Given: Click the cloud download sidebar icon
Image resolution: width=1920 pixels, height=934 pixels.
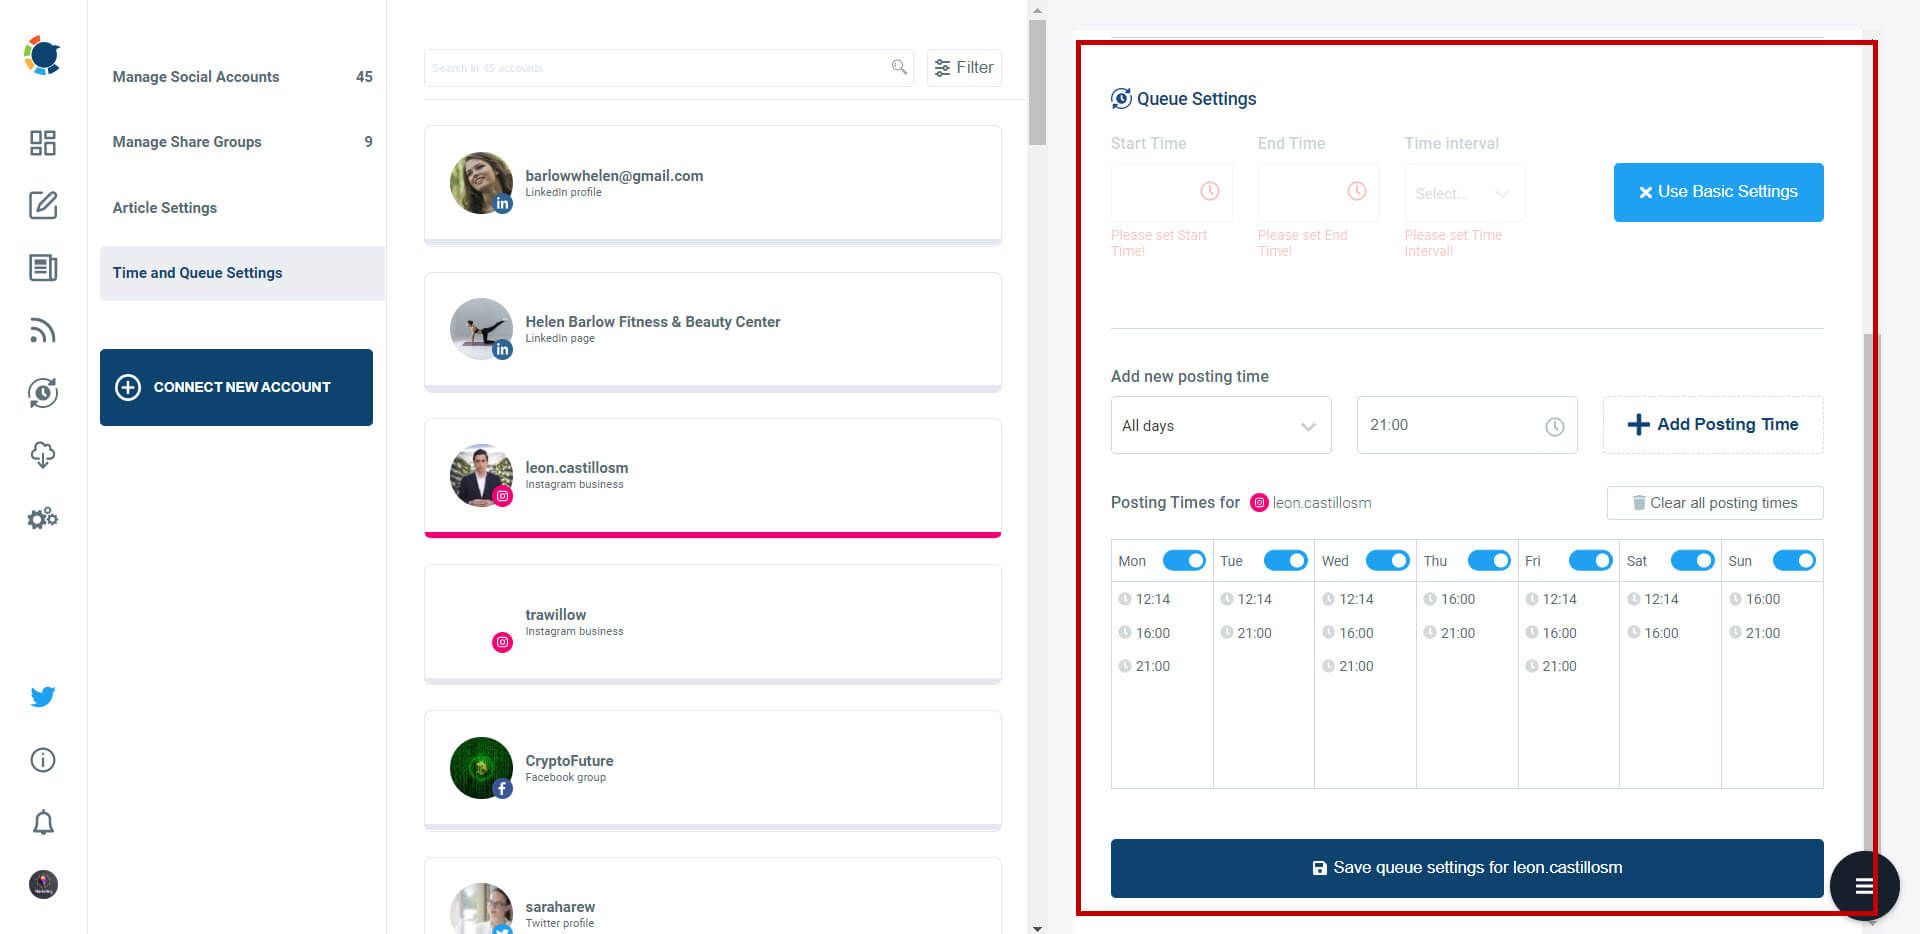Looking at the screenshot, I should tap(42, 455).
